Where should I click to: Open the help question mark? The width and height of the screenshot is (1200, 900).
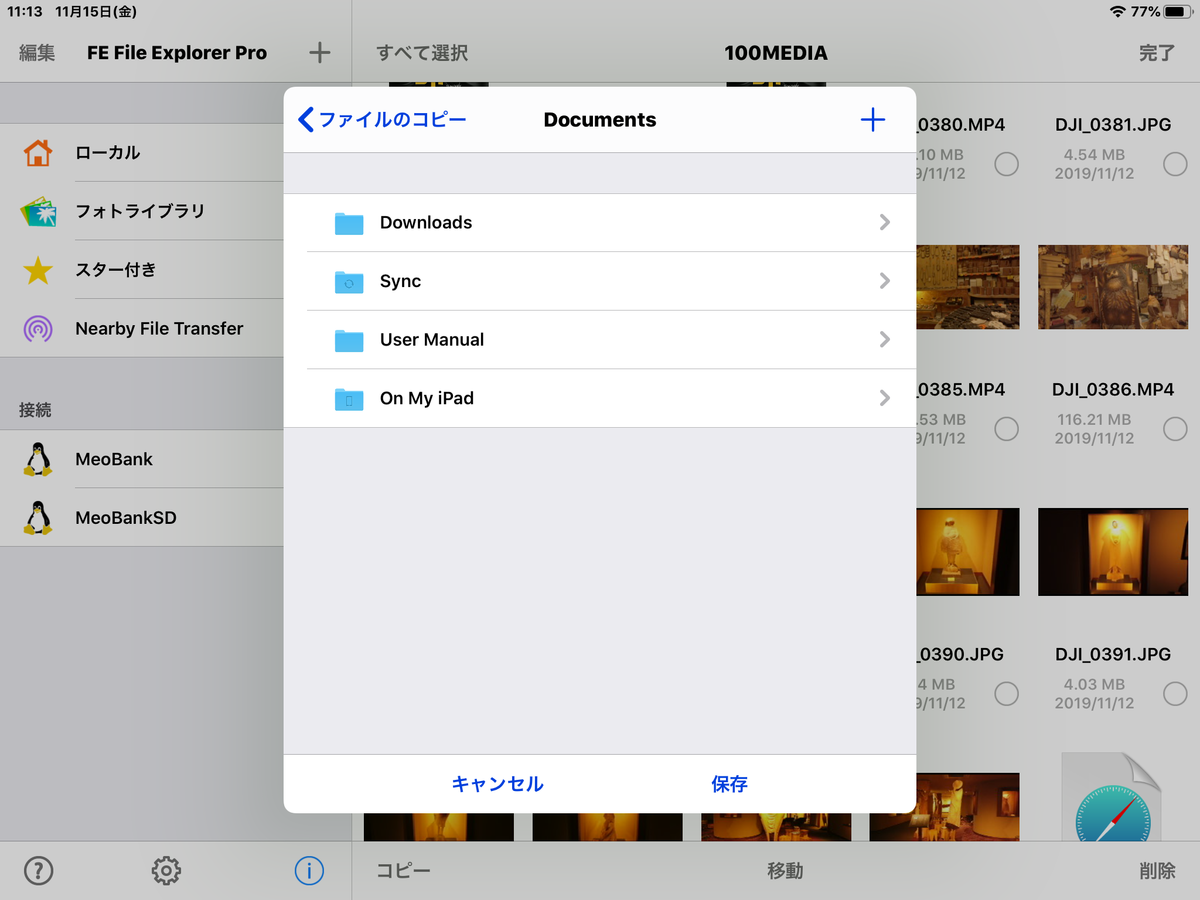(x=38, y=871)
